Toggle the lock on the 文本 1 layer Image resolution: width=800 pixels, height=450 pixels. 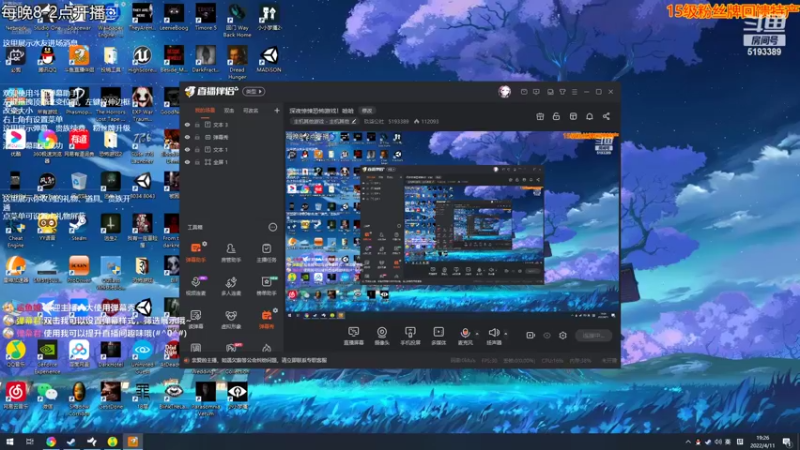click(x=197, y=149)
